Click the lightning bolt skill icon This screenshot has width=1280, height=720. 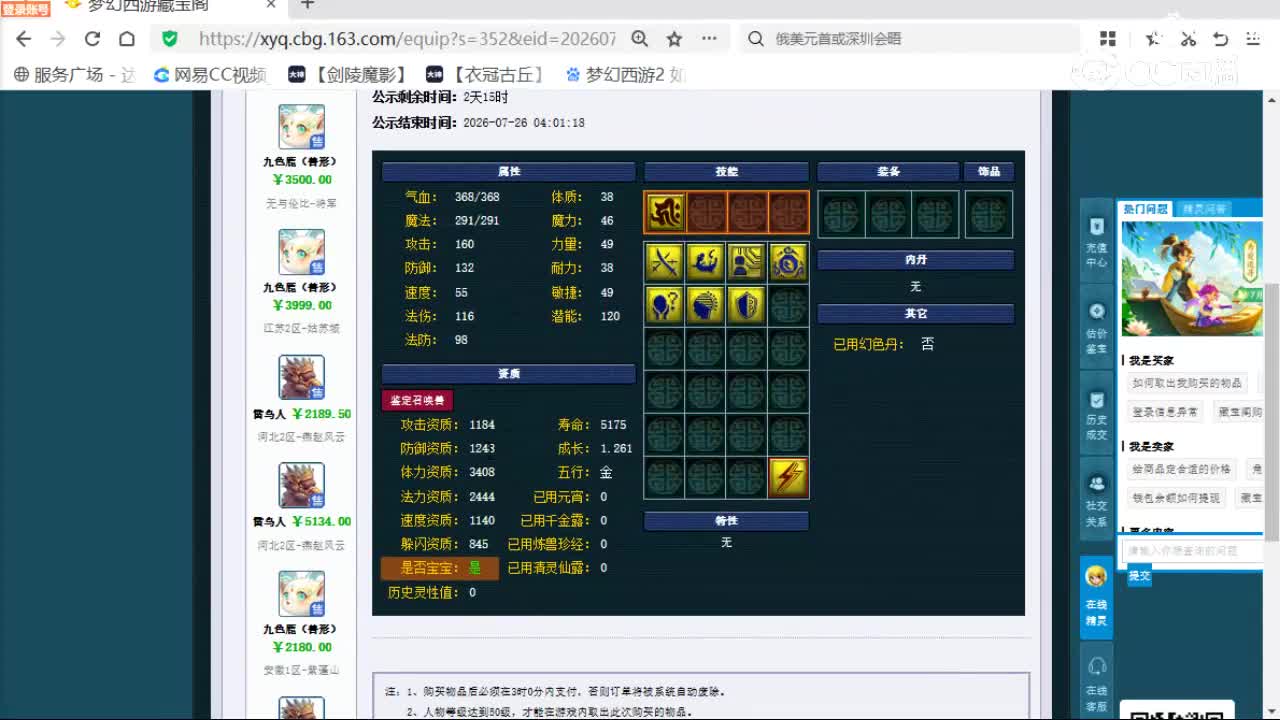[x=788, y=478]
